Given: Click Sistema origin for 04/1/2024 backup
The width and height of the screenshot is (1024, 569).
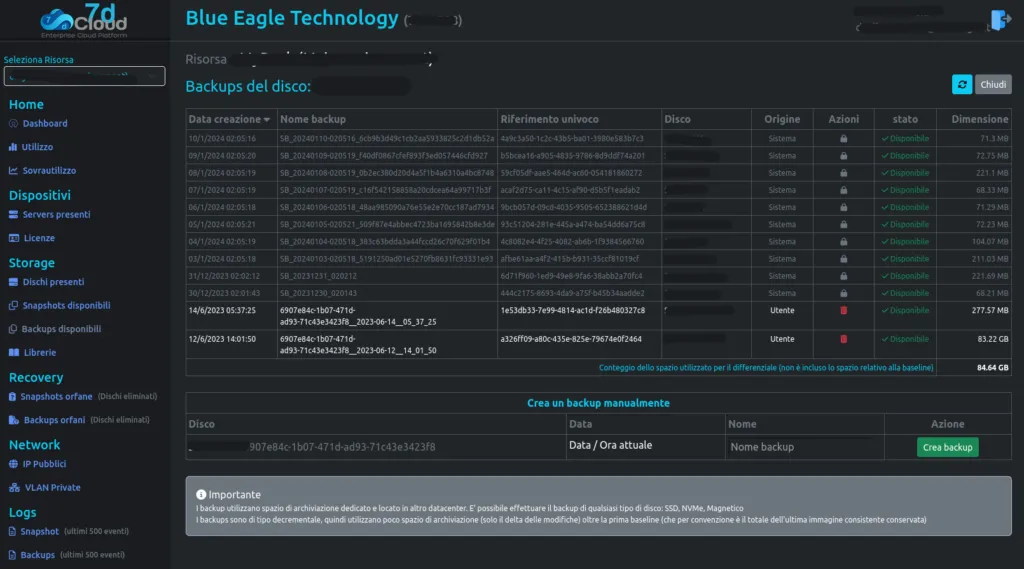Looking at the screenshot, I should (782, 242).
